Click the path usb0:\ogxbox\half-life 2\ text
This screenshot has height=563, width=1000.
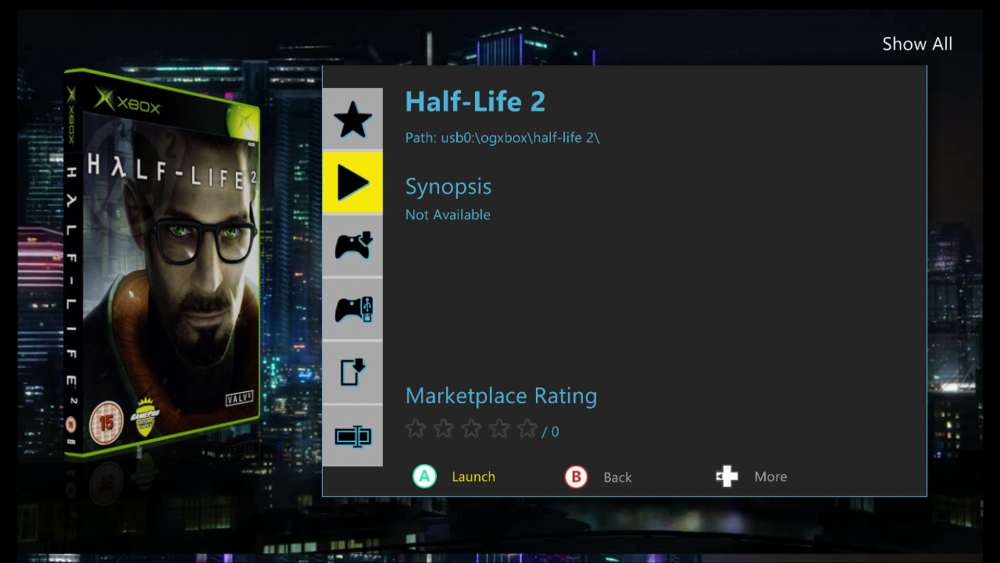tap(503, 138)
